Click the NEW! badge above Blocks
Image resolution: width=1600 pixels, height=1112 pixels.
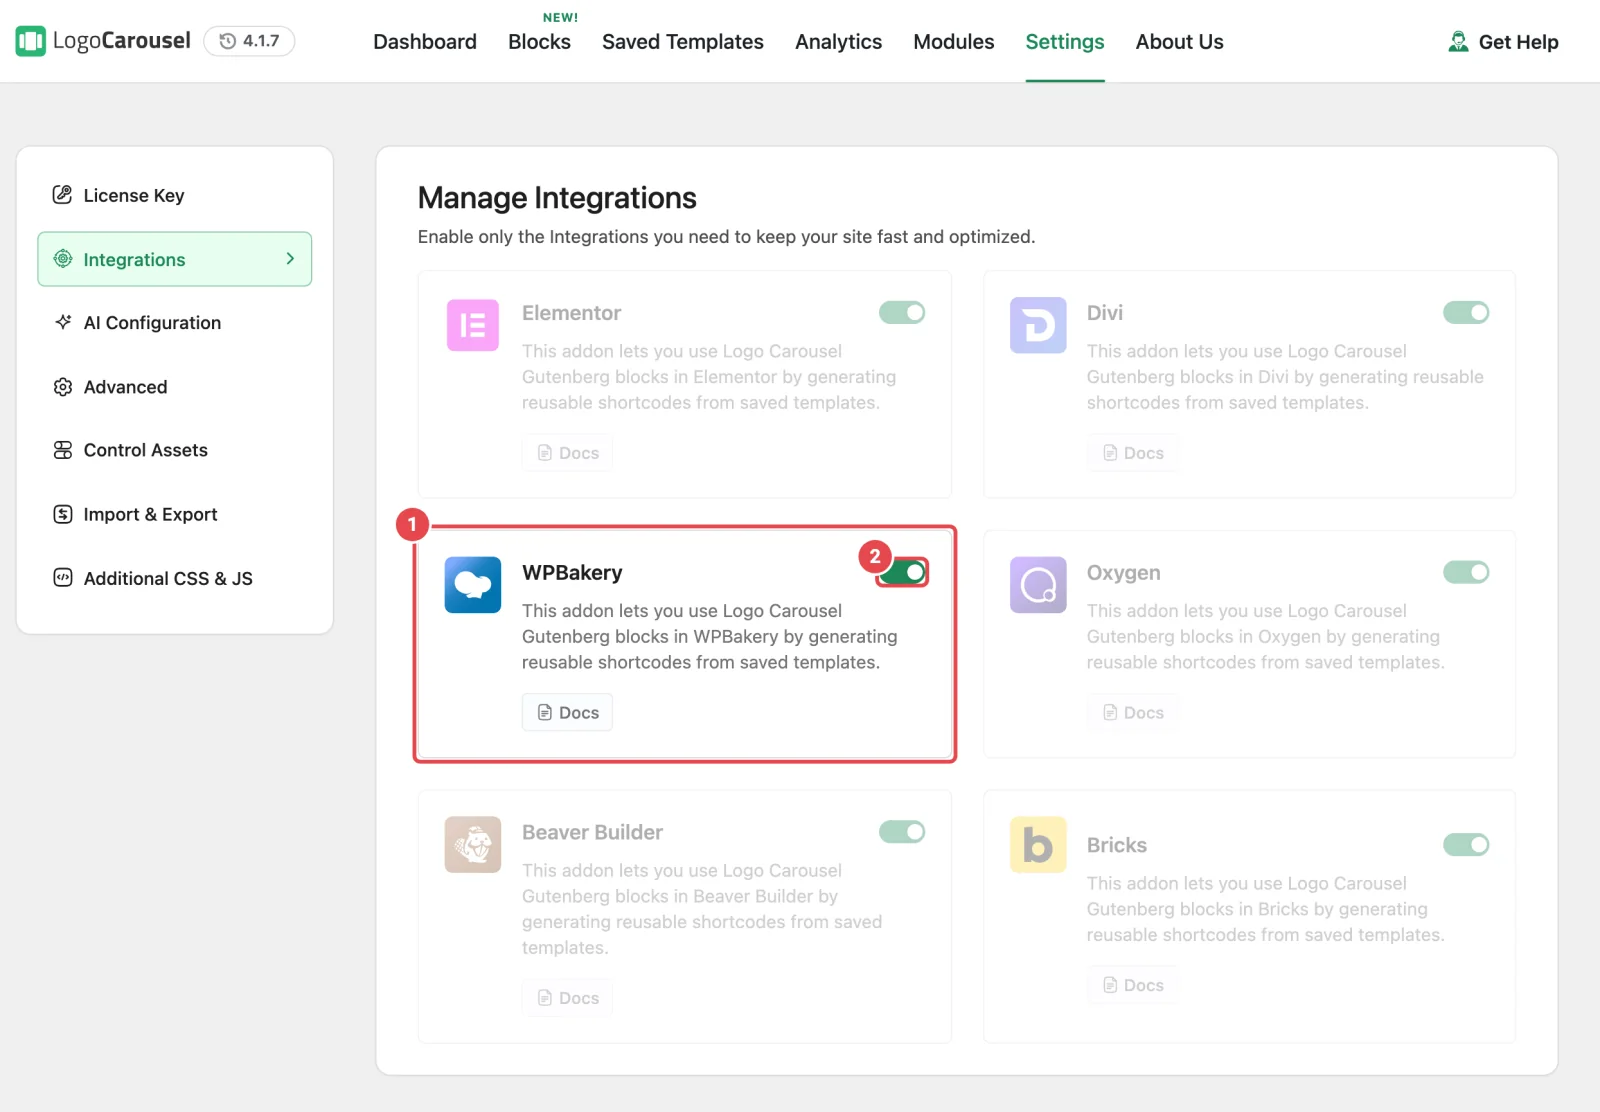(x=560, y=17)
